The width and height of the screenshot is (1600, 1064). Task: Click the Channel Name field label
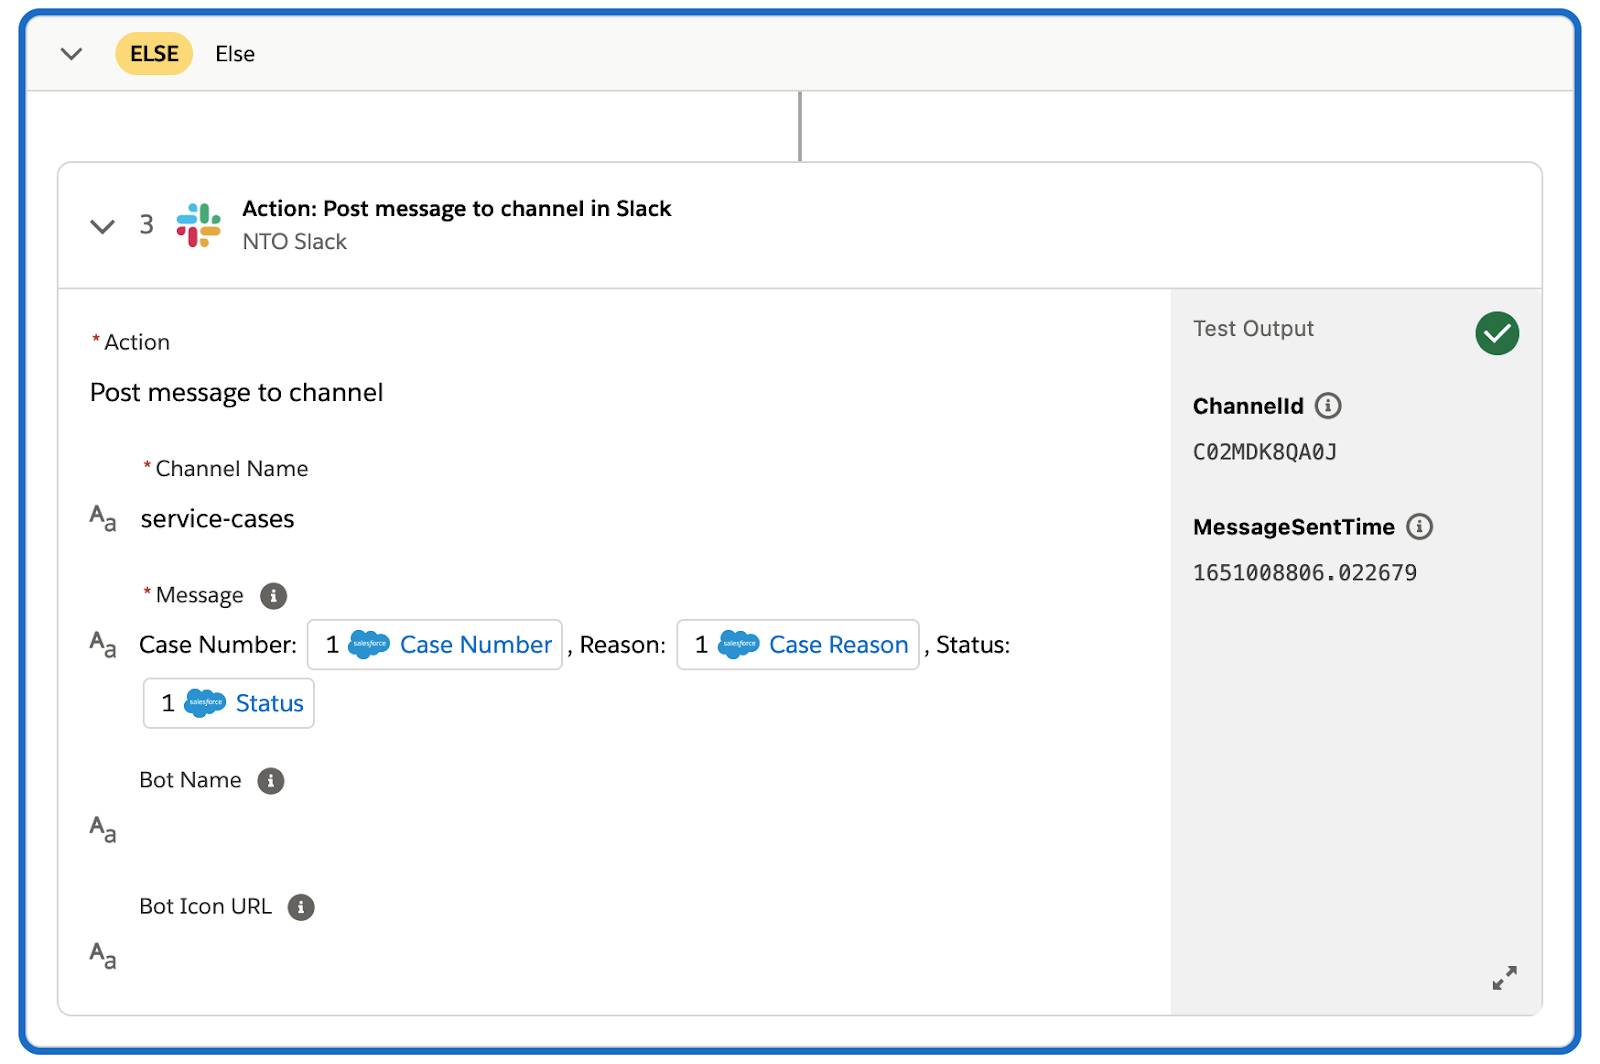(x=232, y=469)
